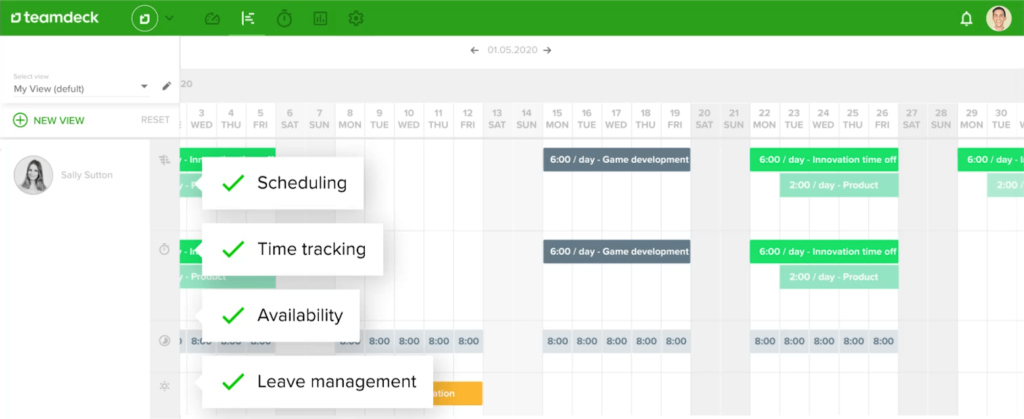Switch to the schedule timeline tab

pos(247,18)
